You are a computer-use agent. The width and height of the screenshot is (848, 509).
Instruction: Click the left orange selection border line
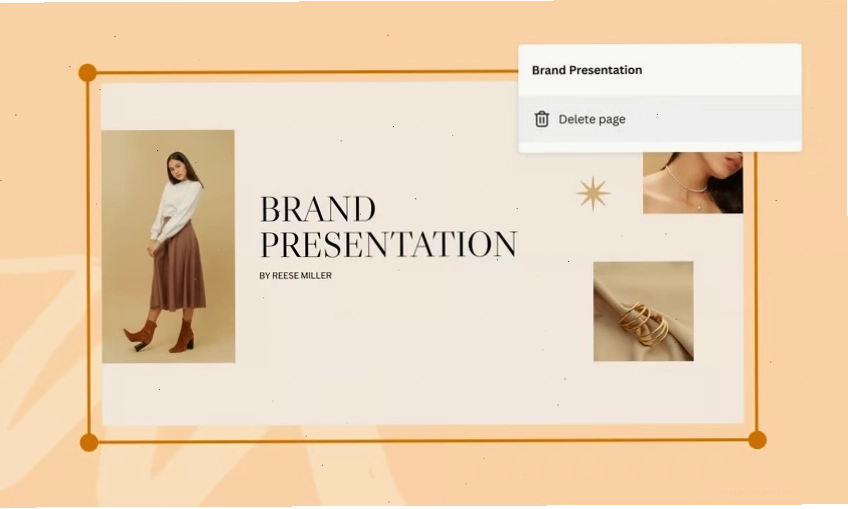88,257
